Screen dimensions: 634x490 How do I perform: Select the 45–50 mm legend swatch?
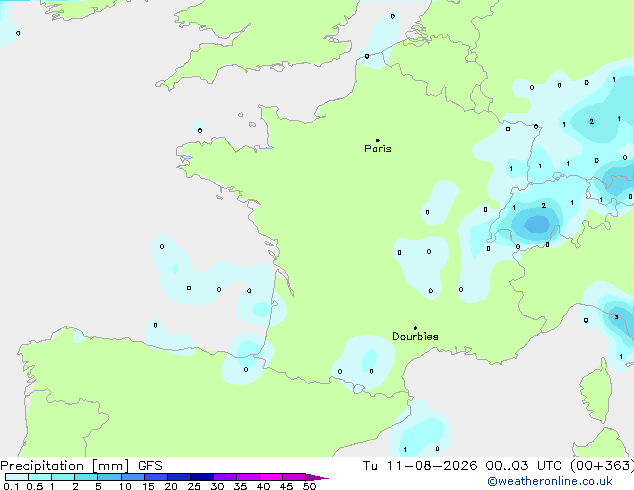point(294,477)
